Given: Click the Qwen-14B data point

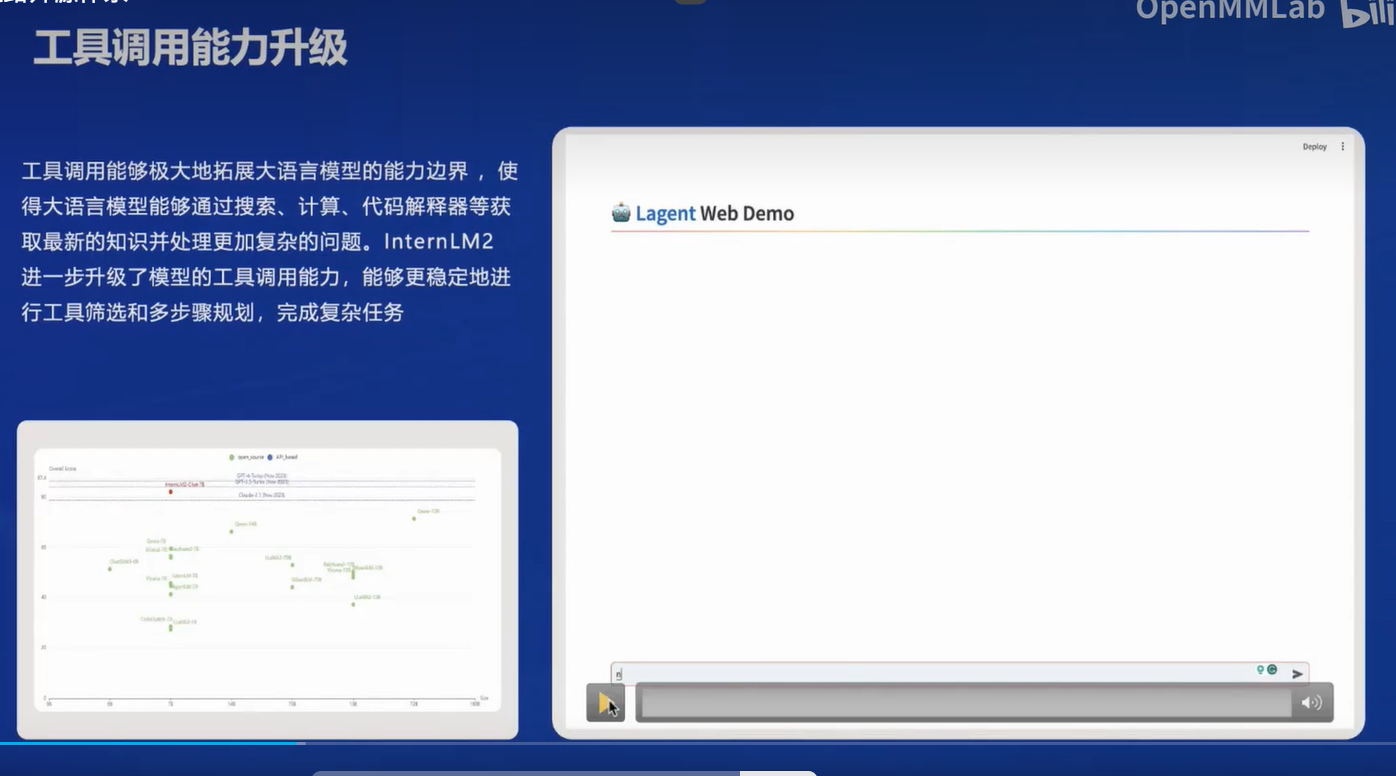Looking at the screenshot, I should 231,531.
